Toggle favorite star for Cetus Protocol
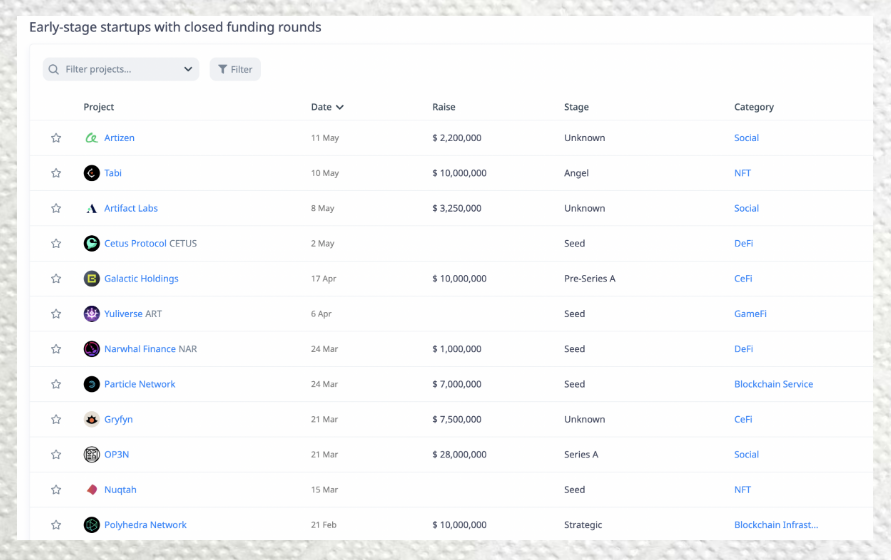 (x=56, y=243)
